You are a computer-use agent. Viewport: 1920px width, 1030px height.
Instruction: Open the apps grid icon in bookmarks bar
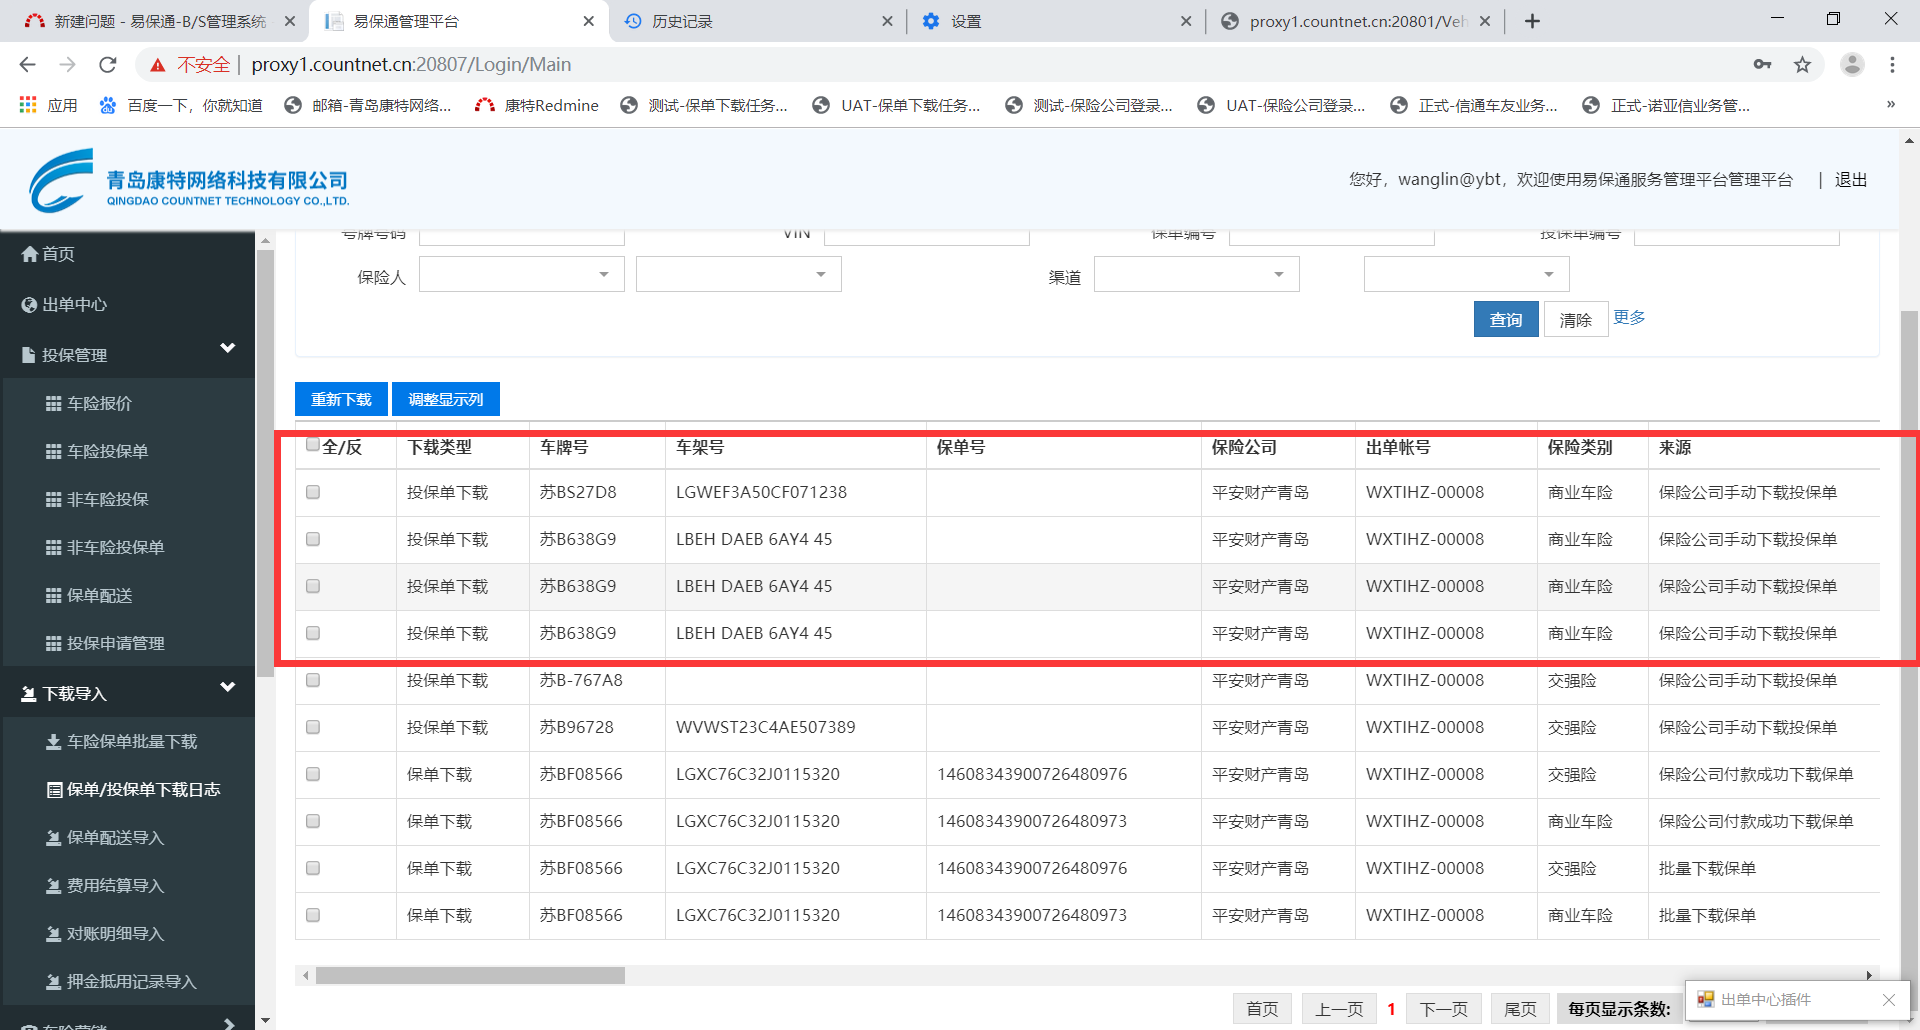(28, 105)
